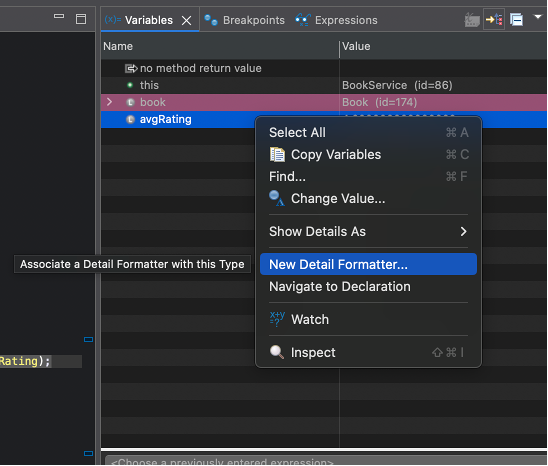Maximize the editor pane

tap(81, 19)
